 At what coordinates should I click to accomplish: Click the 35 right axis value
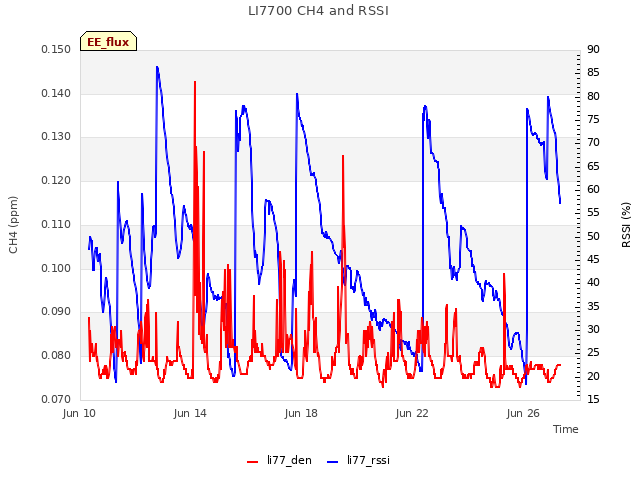pyautogui.click(x=593, y=306)
